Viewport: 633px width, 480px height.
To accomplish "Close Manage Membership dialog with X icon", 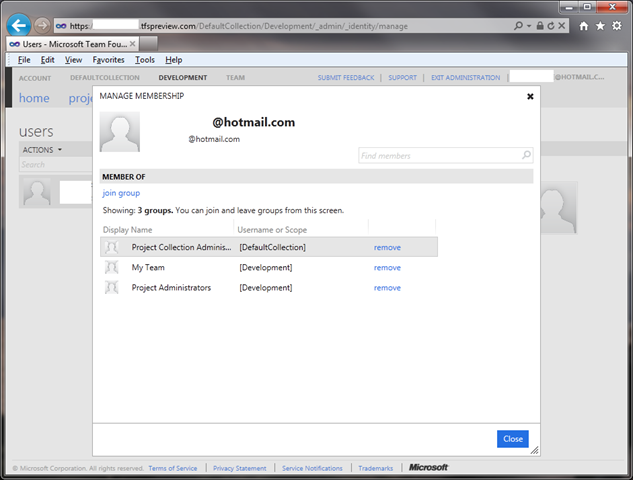I will point(529,97).
